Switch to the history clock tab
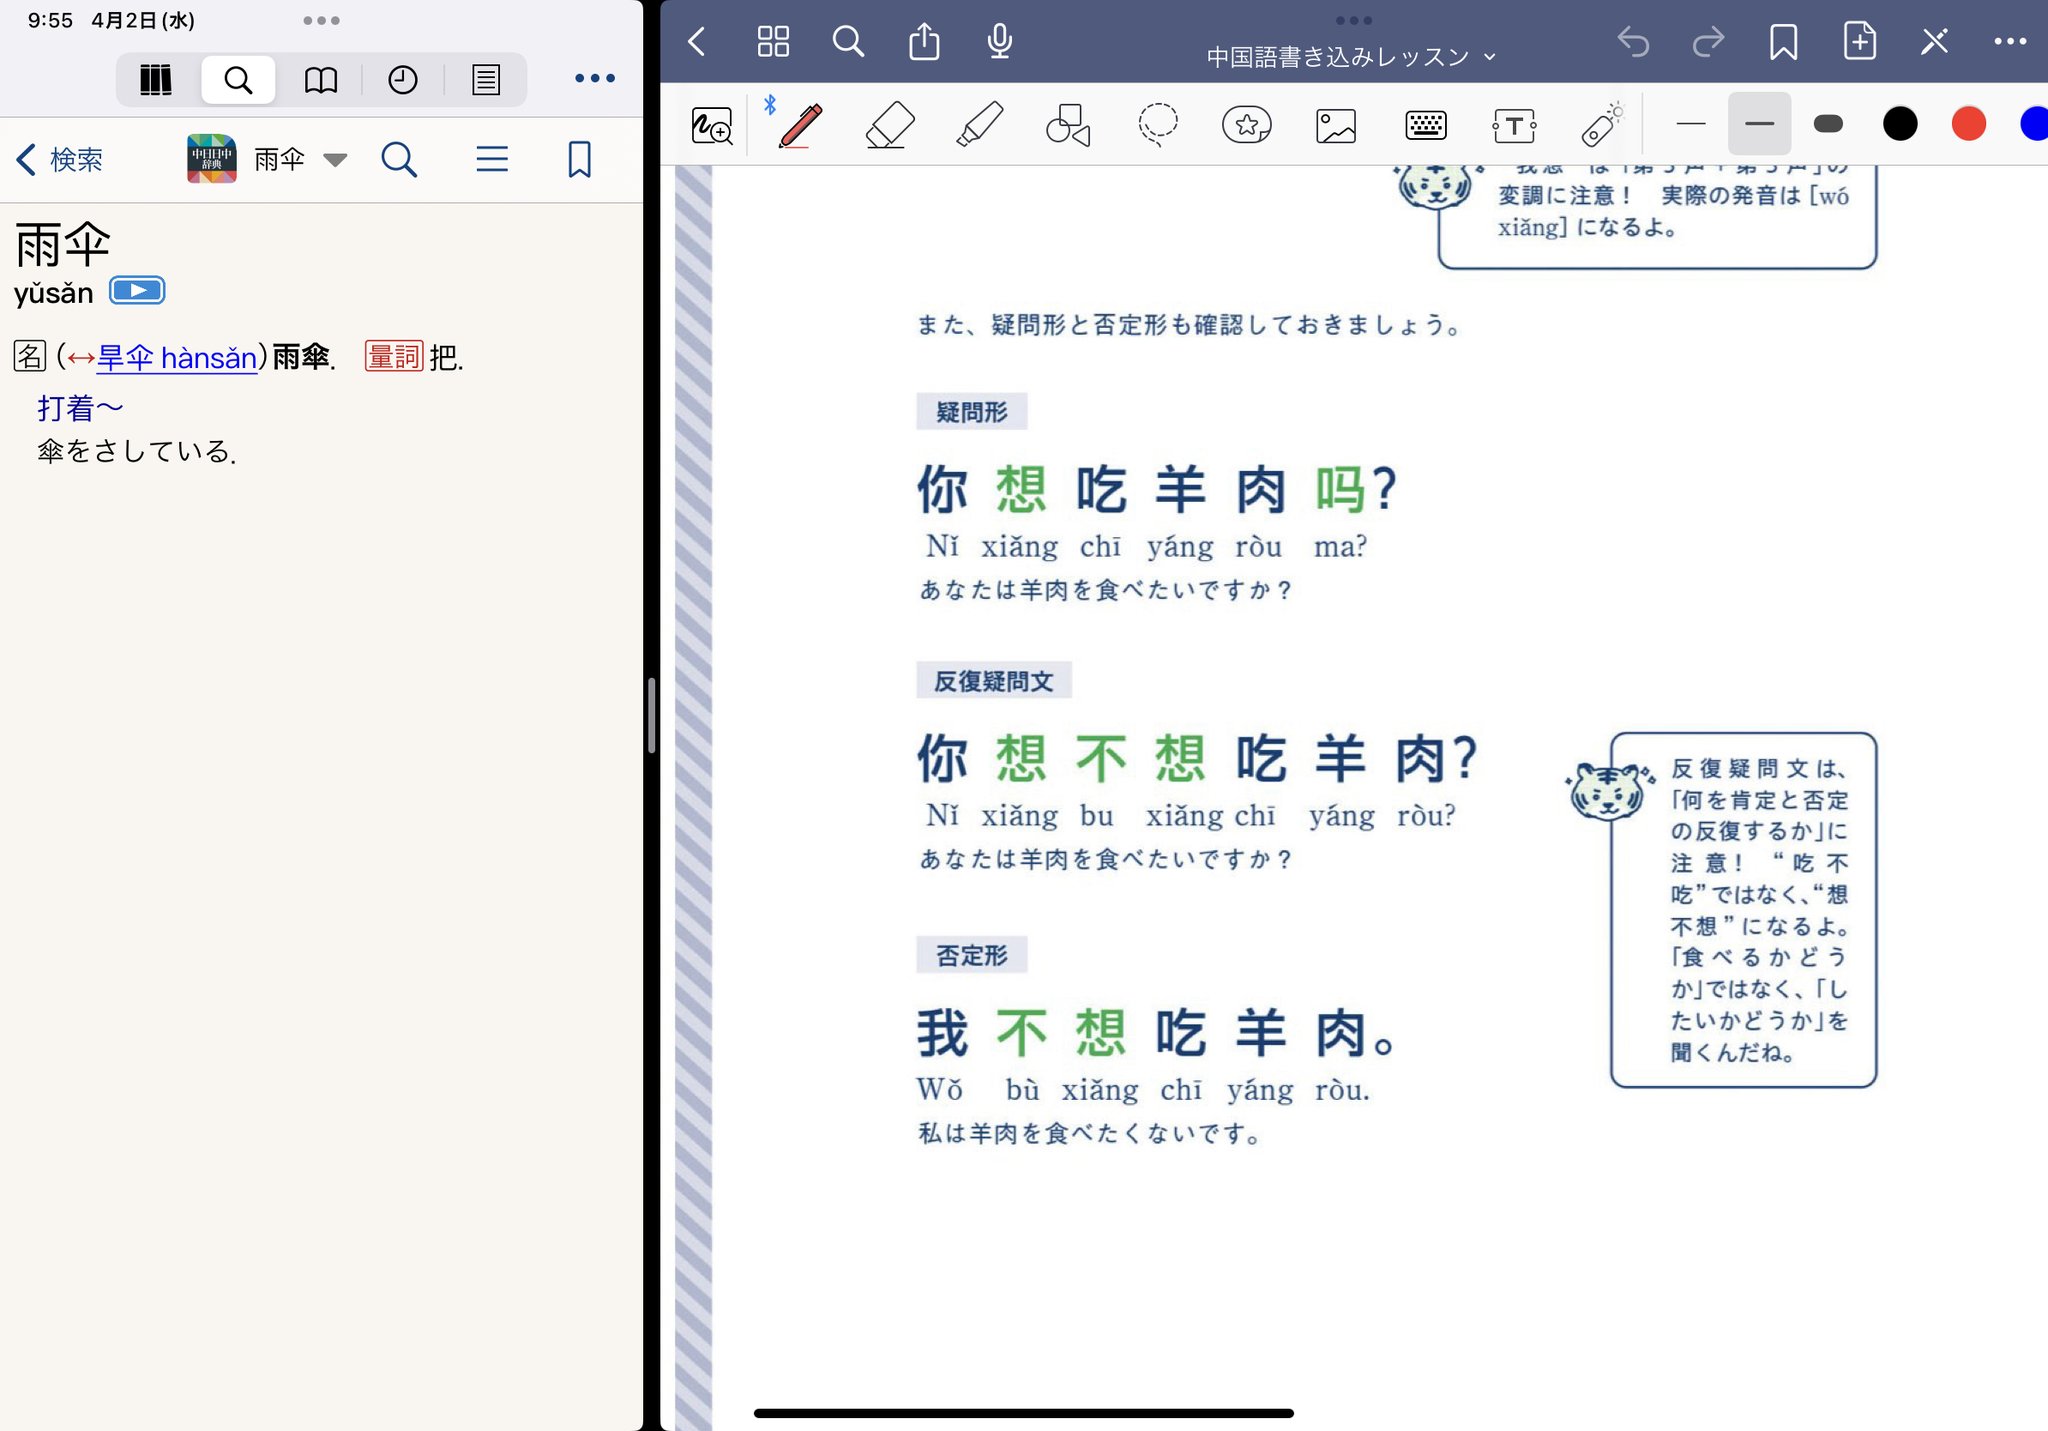 tap(402, 80)
